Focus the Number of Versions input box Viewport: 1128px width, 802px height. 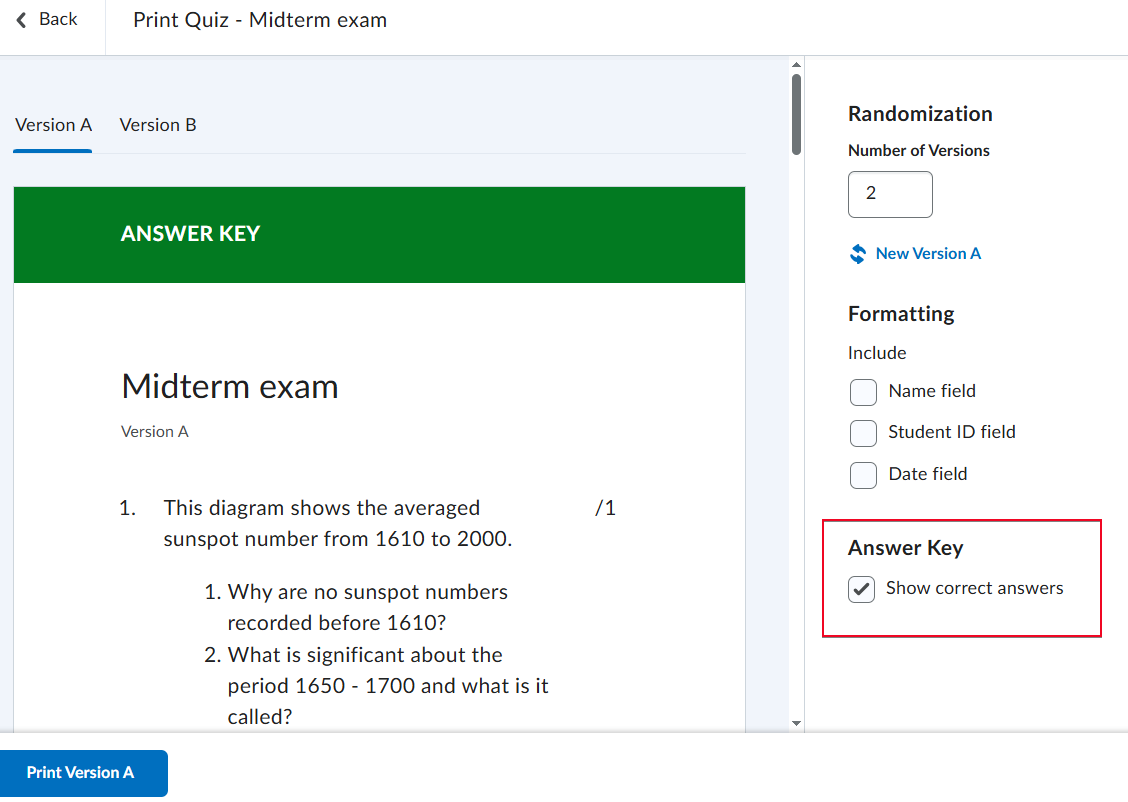coord(890,194)
